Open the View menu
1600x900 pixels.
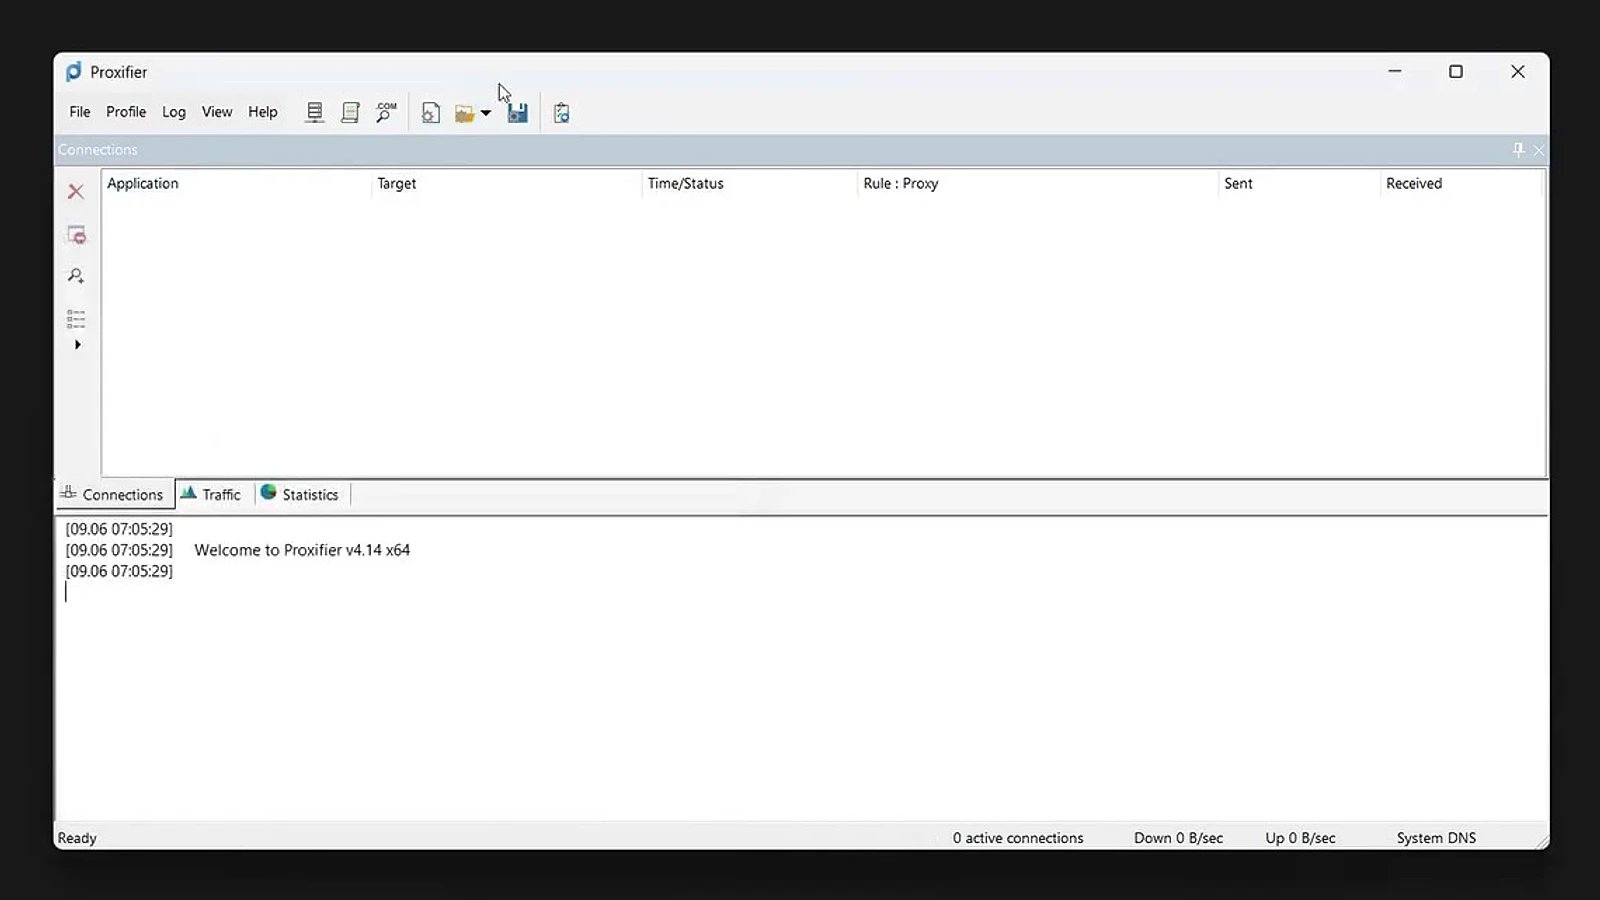[x=217, y=112]
